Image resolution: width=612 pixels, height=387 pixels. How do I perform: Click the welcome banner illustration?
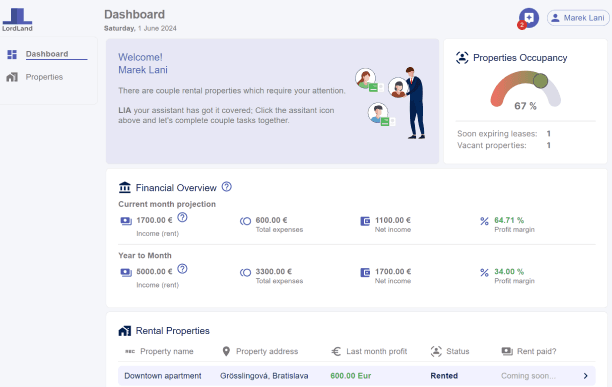tap(391, 103)
